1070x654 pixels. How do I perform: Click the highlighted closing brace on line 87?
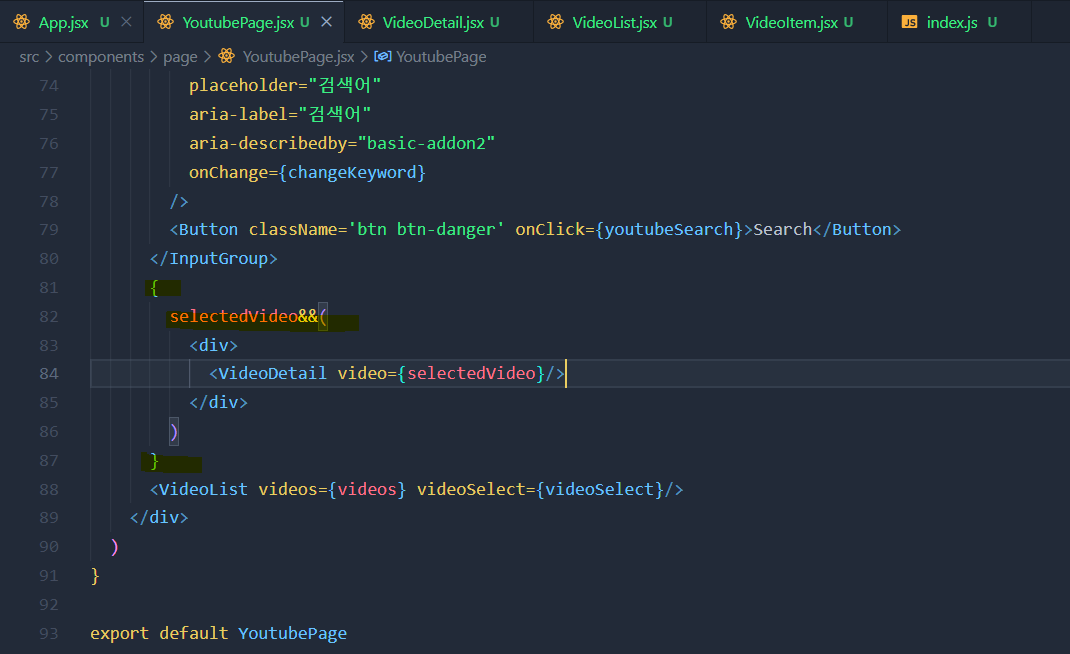pyautogui.click(x=154, y=461)
